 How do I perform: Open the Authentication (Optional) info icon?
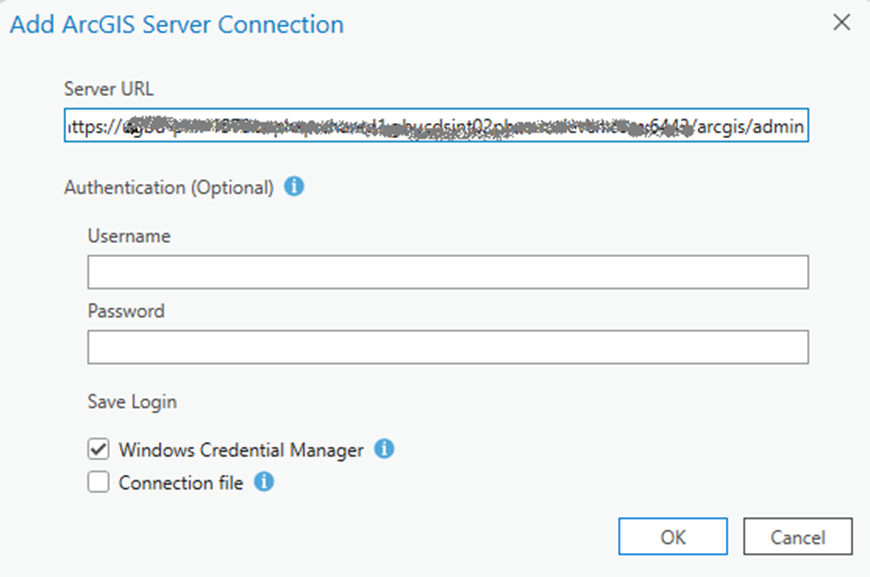coord(294,186)
